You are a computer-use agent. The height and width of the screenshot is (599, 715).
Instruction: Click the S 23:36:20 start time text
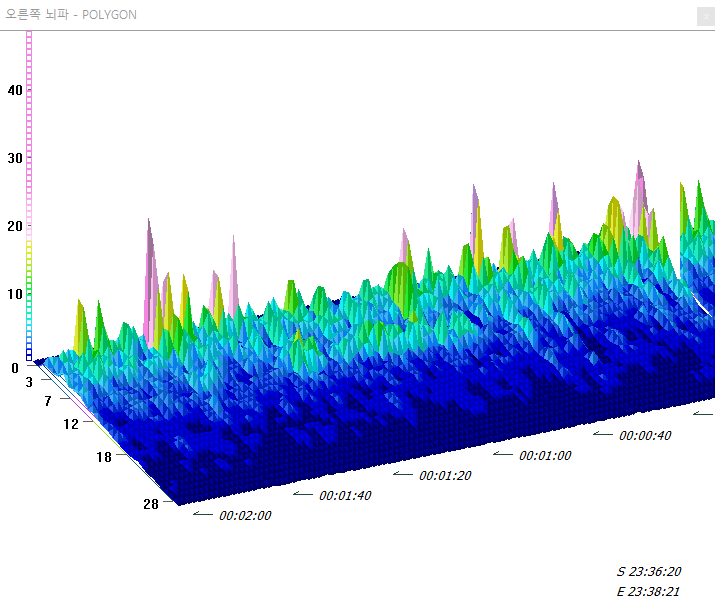[649, 572]
